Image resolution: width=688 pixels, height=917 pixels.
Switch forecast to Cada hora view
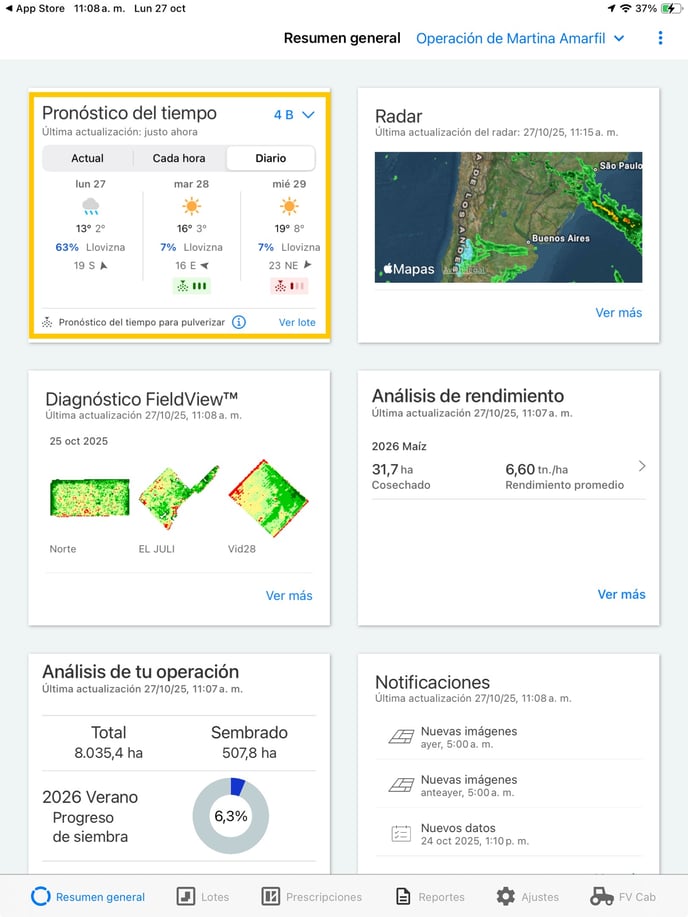pos(179,158)
